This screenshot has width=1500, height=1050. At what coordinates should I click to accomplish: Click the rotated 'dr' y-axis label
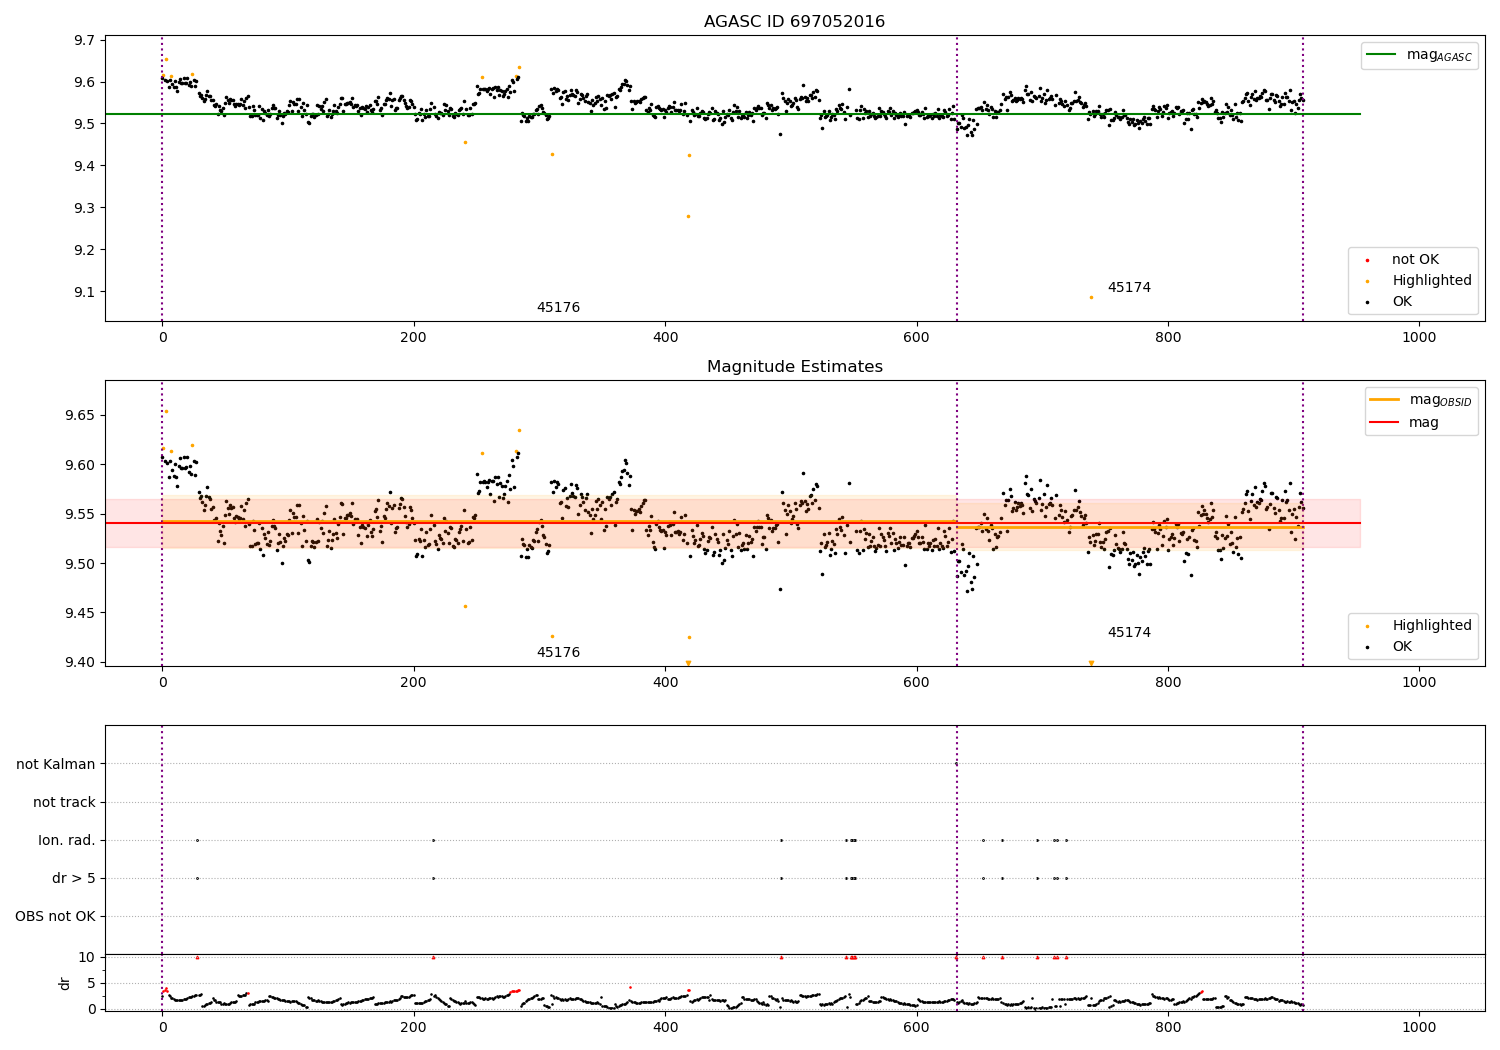pyautogui.click(x=65, y=983)
